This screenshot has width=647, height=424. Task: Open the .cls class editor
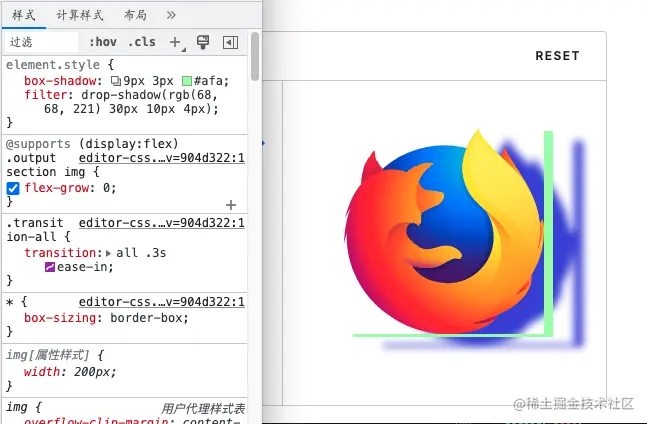(142, 42)
